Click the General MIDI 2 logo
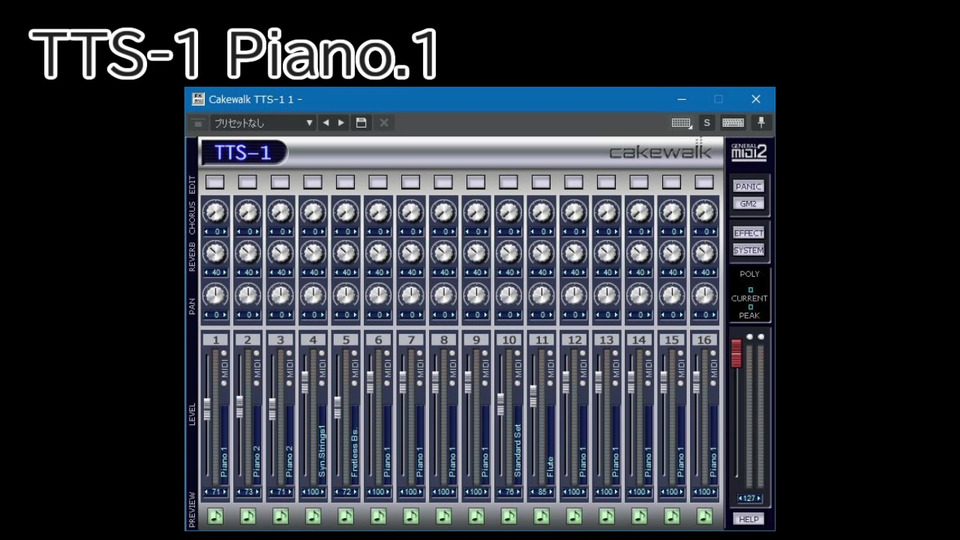Image resolution: width=960 pixels, height=540 pixels. [748, 152]
